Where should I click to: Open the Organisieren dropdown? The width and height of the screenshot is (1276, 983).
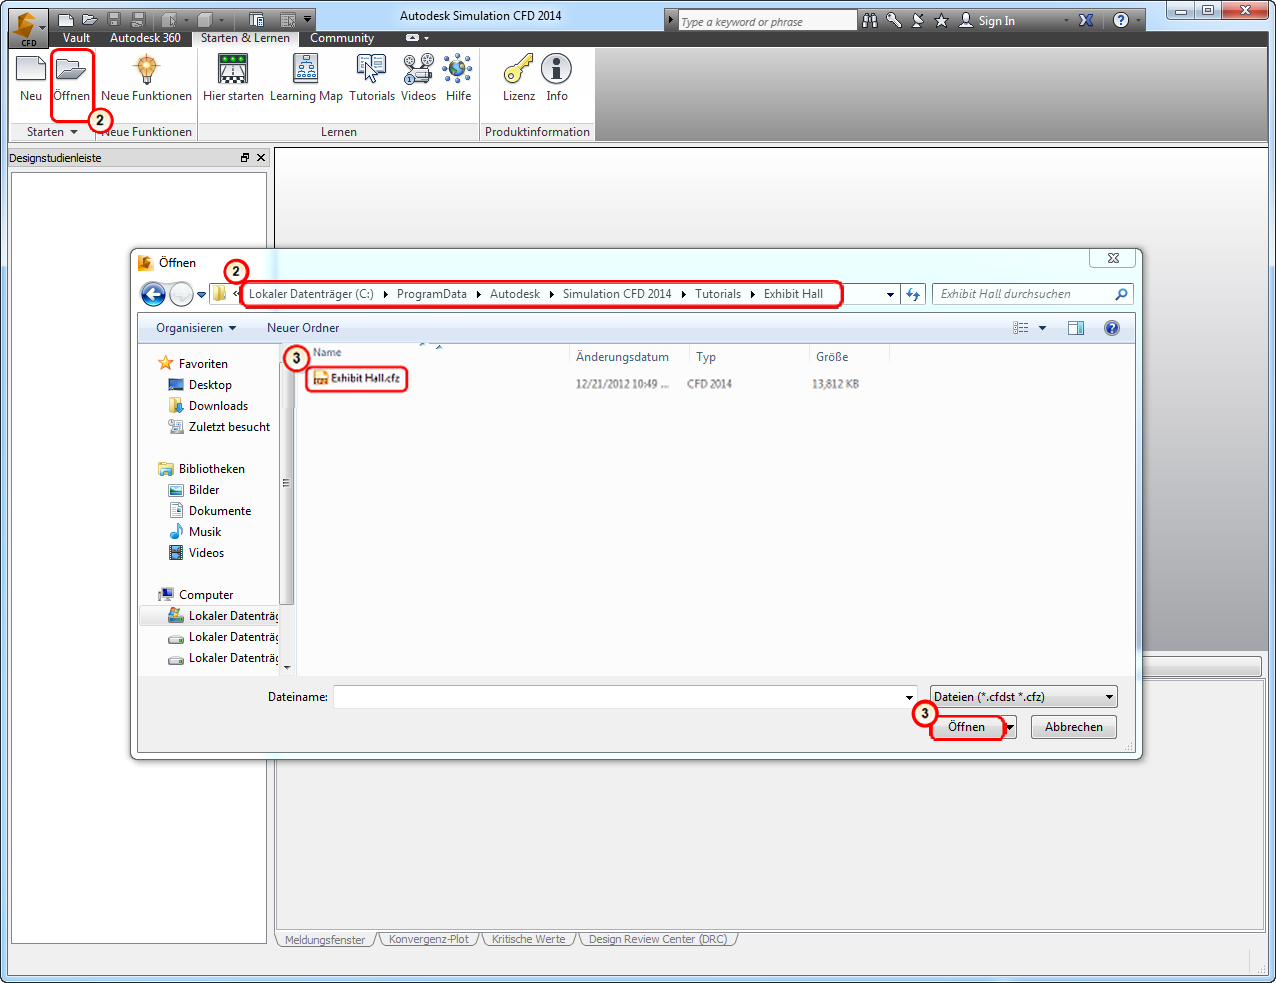tap(196, 328)
